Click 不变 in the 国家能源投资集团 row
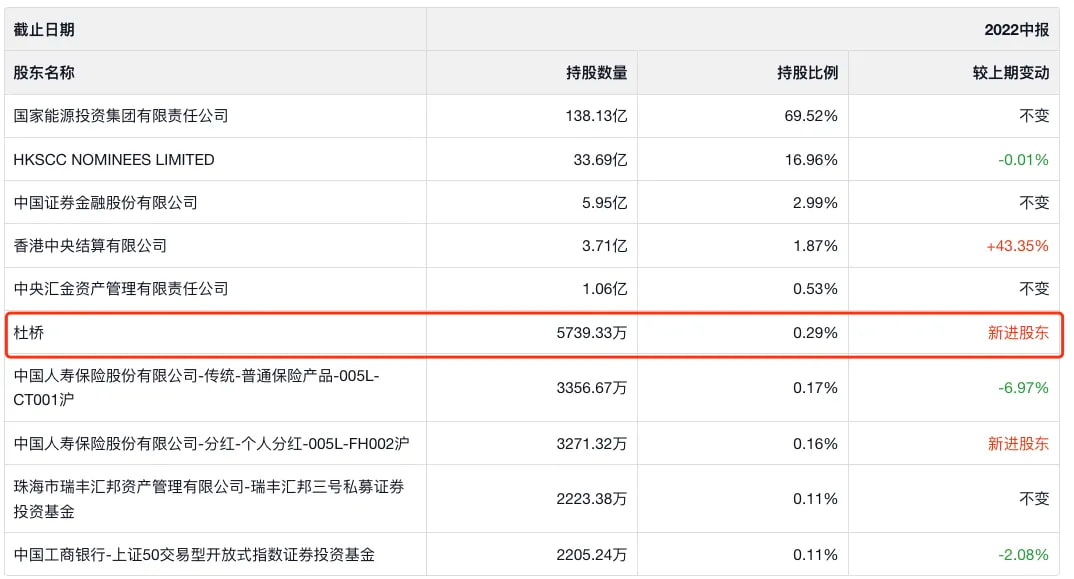Image resolution: width=1074 pixels, height=579 pixels. click(1034, 116)
